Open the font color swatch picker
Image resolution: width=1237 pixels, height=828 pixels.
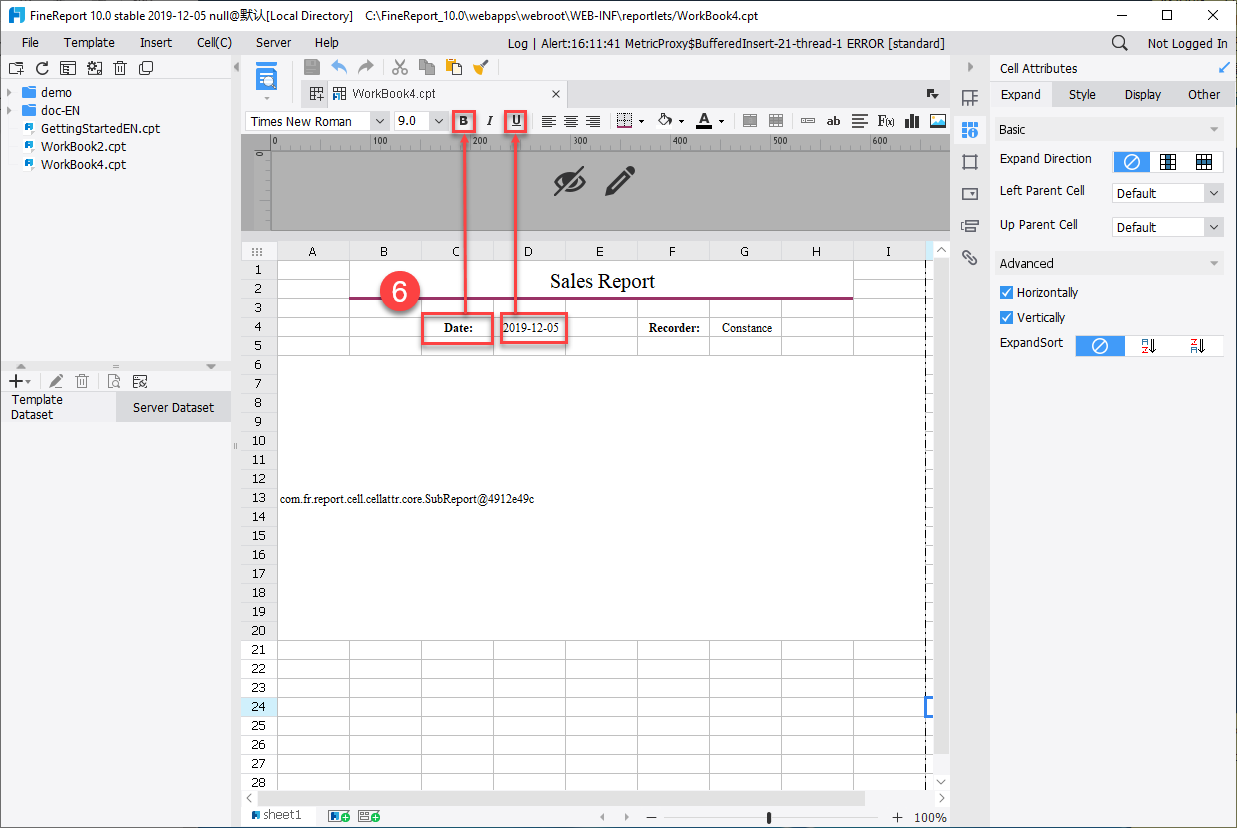[722, 120]
